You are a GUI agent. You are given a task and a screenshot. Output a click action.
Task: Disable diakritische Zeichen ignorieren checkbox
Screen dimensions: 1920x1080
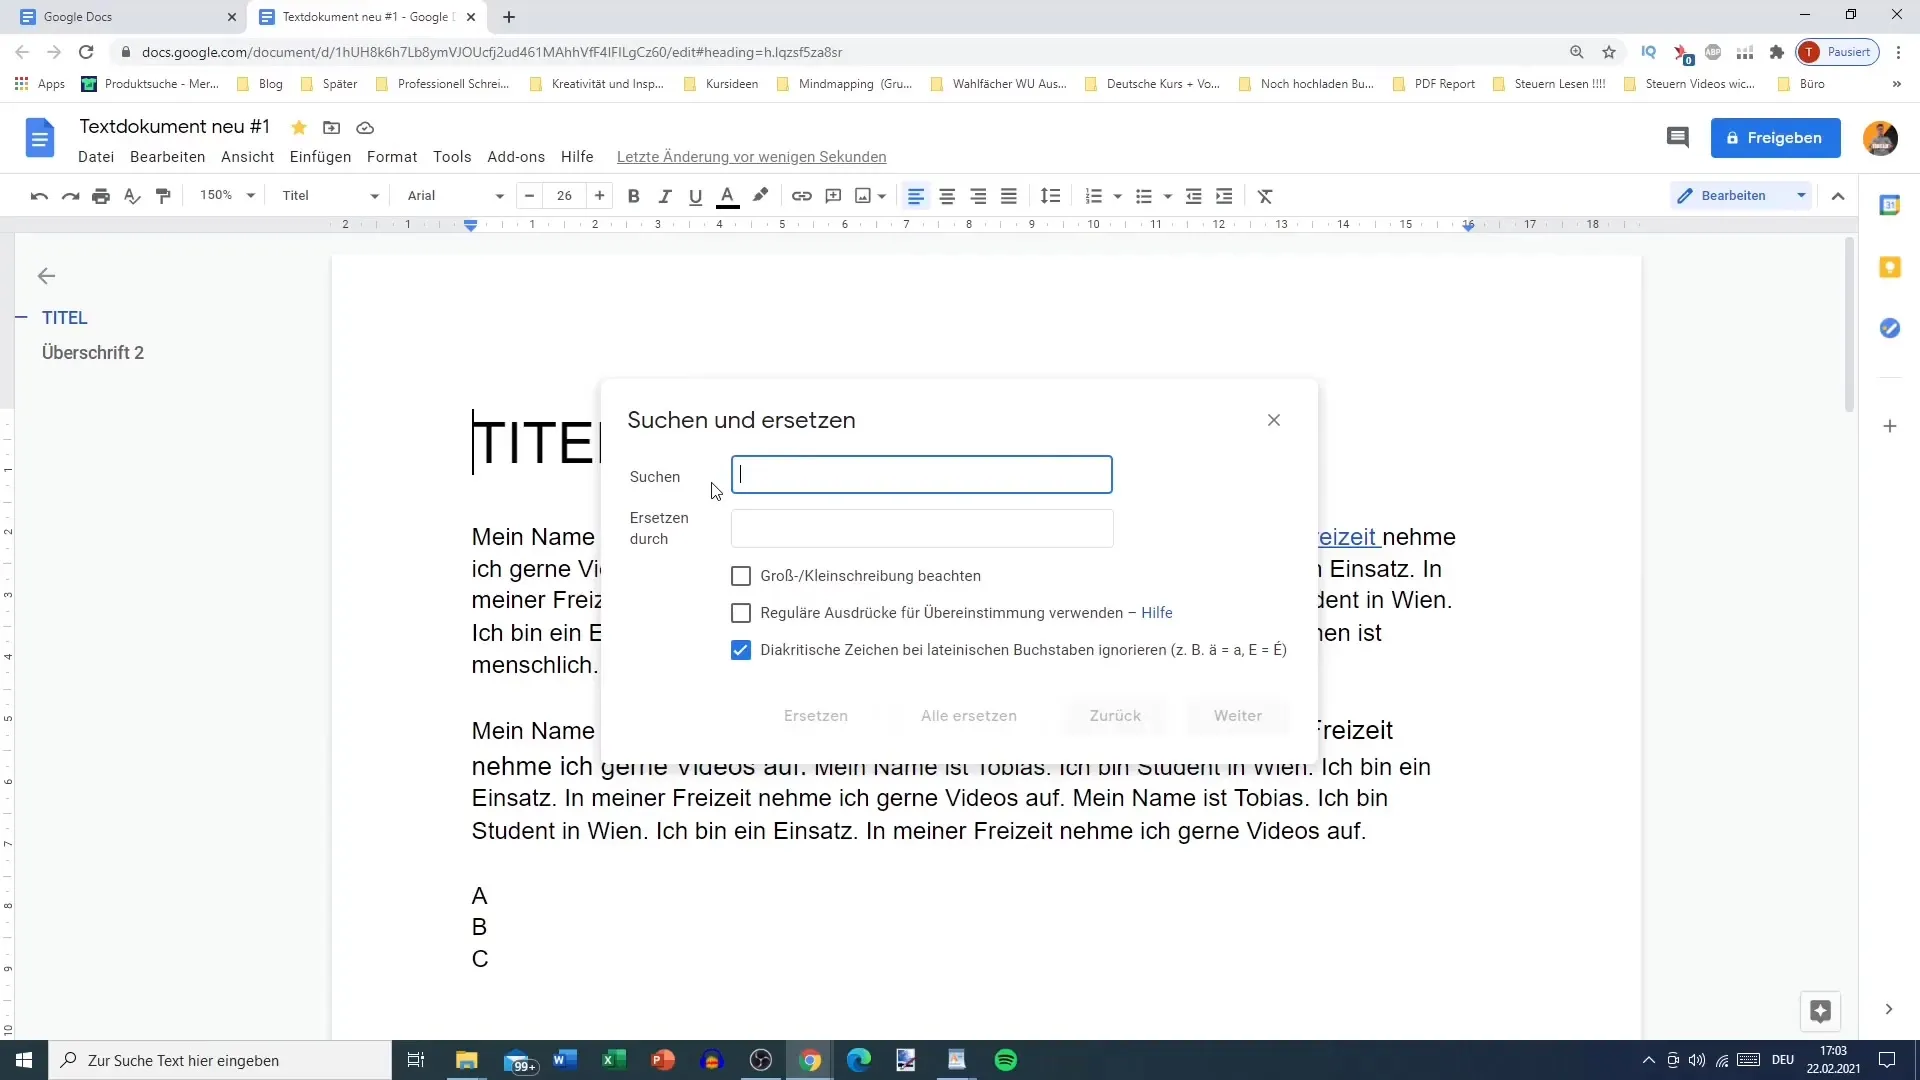(x=741, y=650)
